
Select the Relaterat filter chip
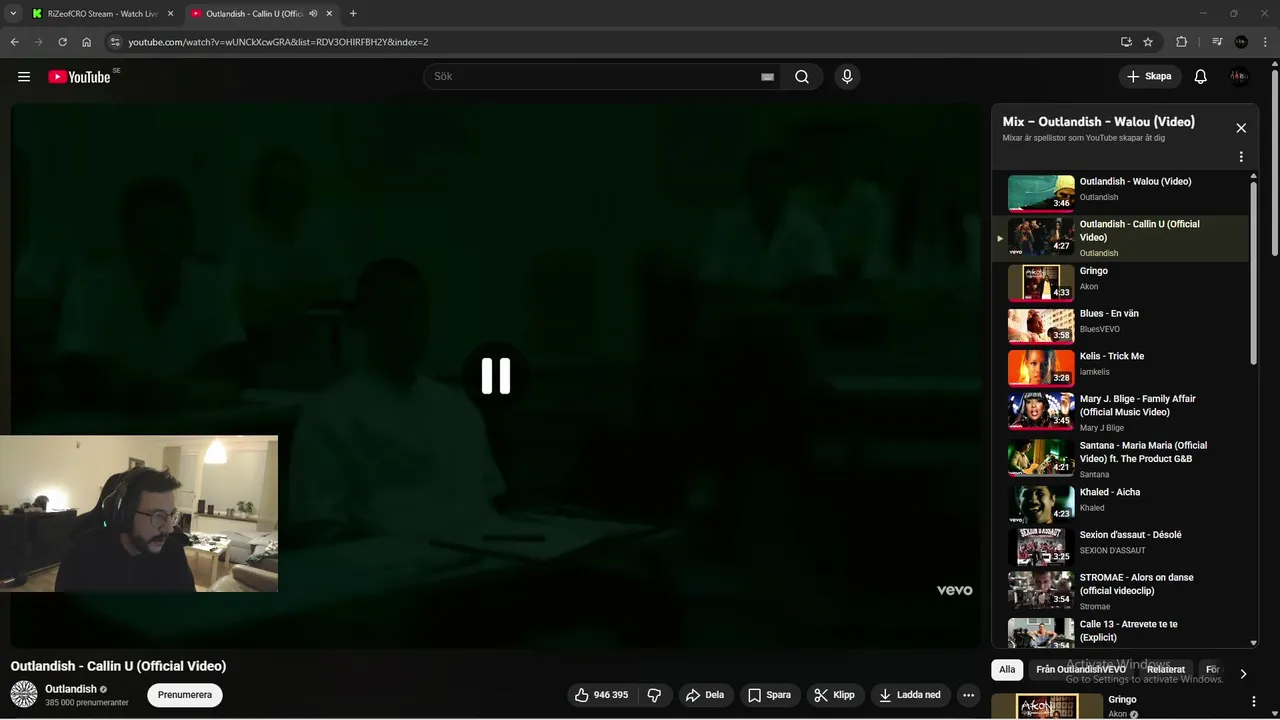pyautogui.click(x=1166, y=670)
